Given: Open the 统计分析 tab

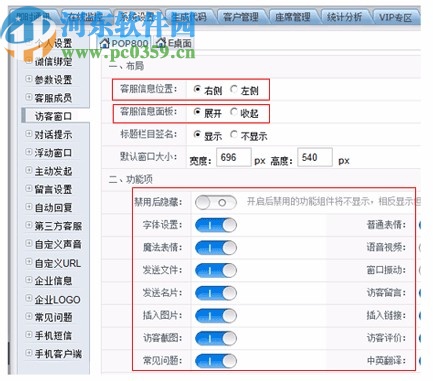Looking at the screenshot, I should click(344, 17).
